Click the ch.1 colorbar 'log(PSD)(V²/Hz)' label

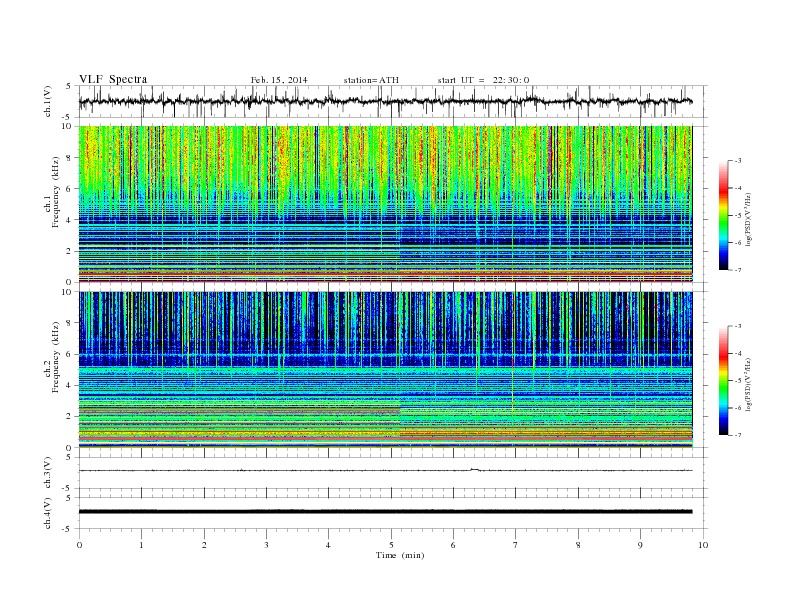pyautogui.click(x=749, y=219)
